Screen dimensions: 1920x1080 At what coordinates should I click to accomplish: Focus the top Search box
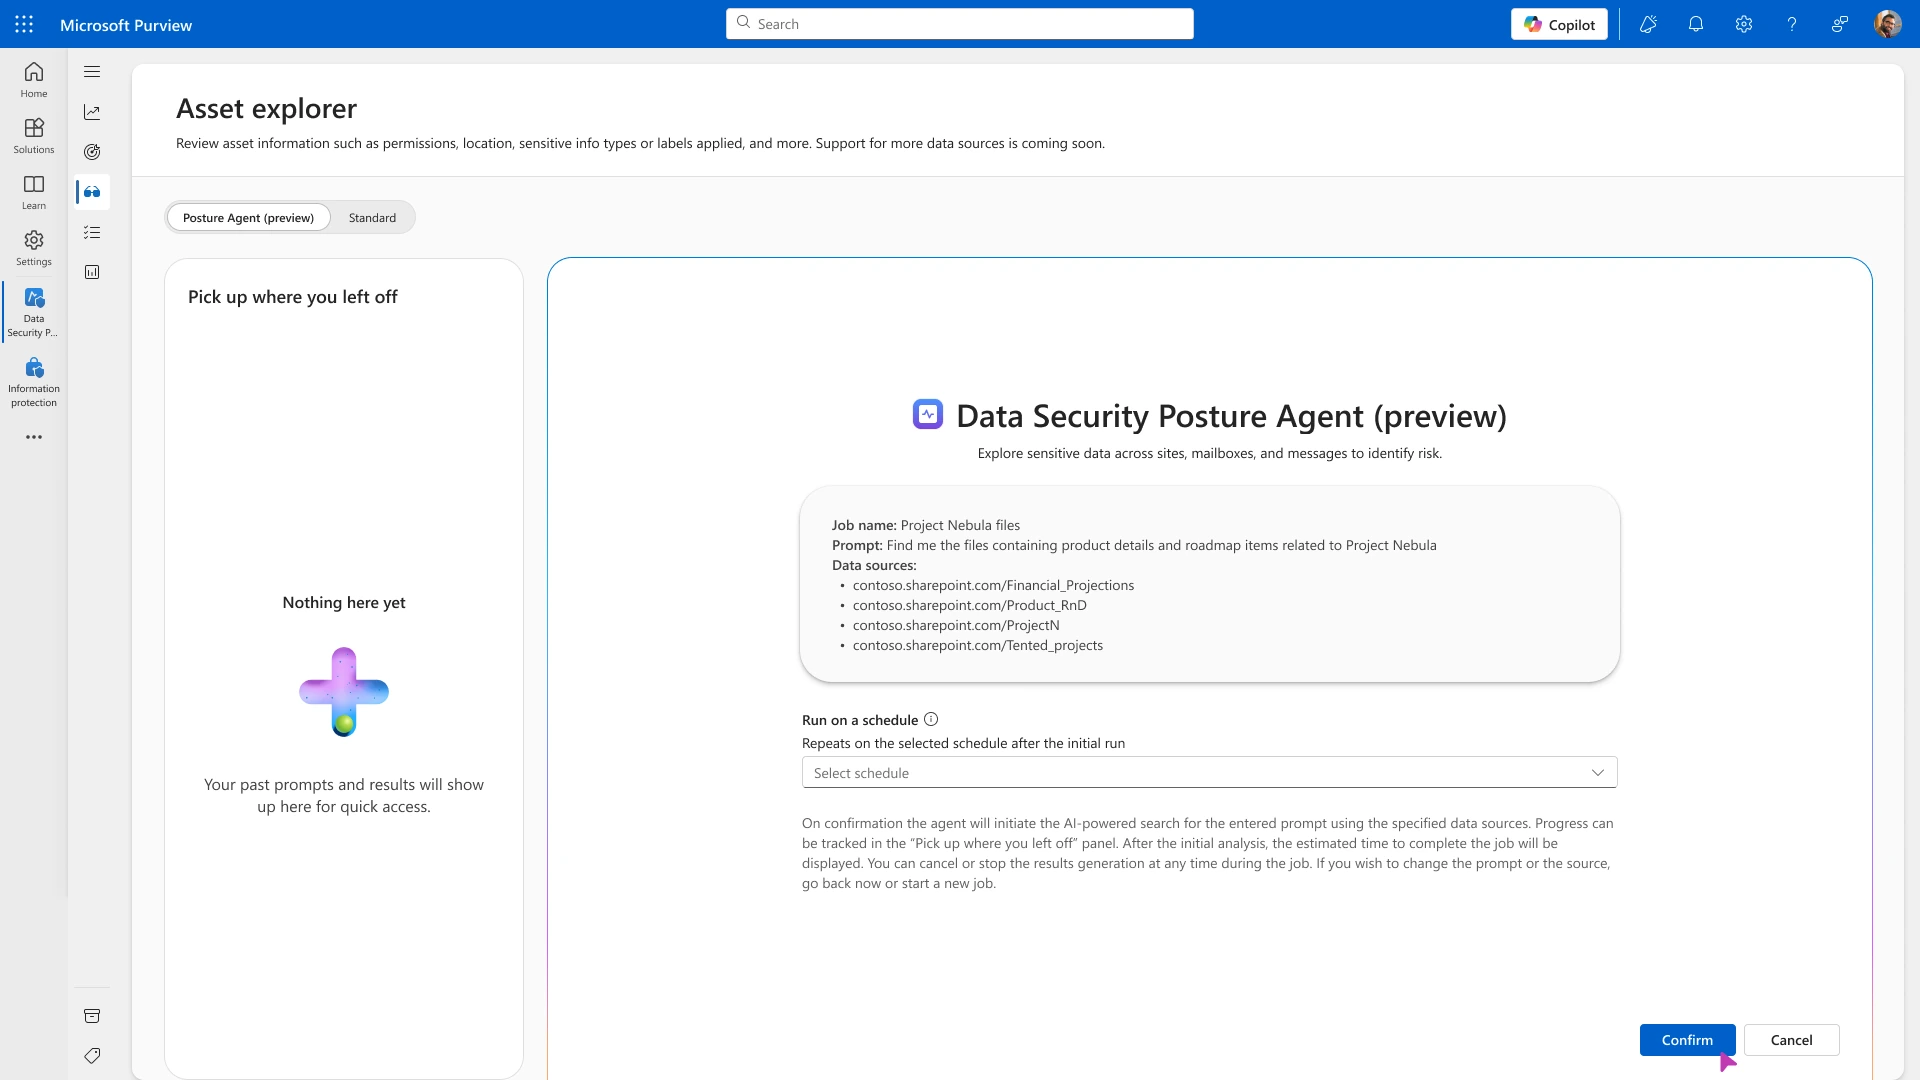tap(960, 24)
